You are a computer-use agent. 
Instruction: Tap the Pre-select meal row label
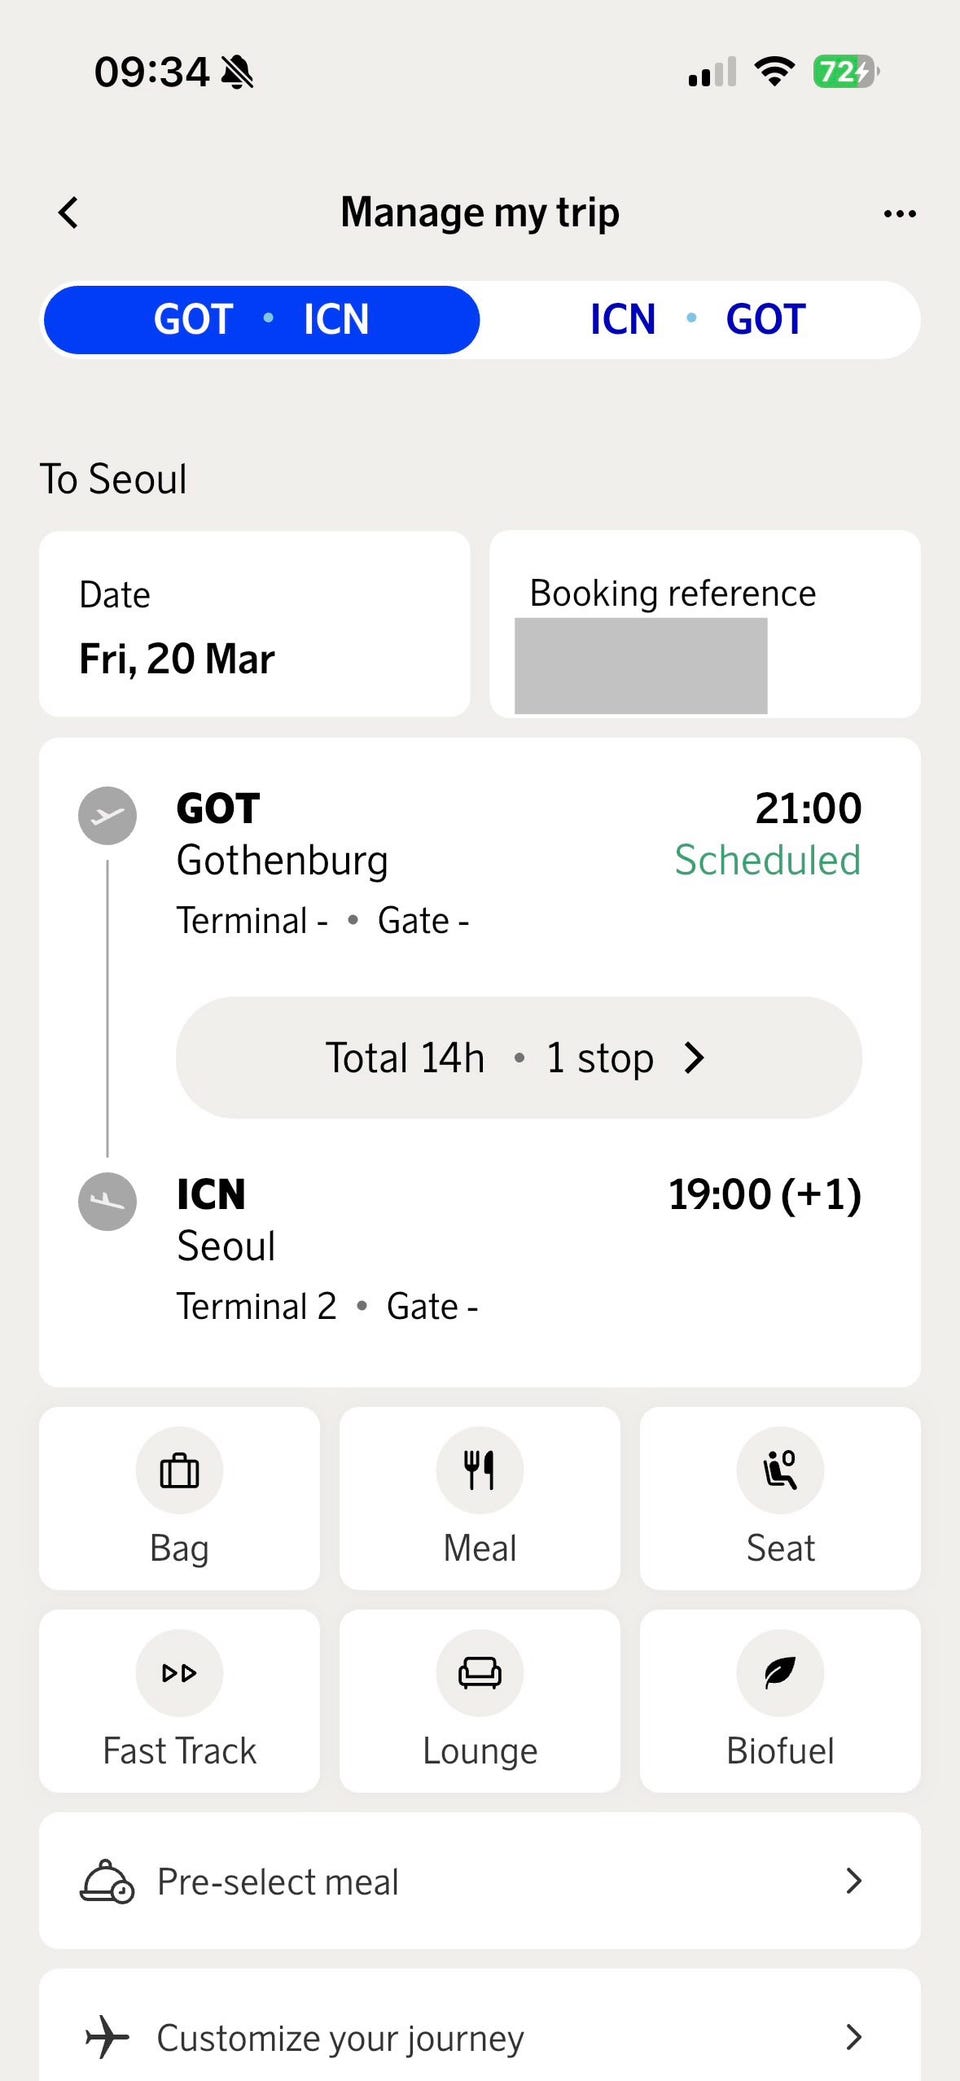278,1882
